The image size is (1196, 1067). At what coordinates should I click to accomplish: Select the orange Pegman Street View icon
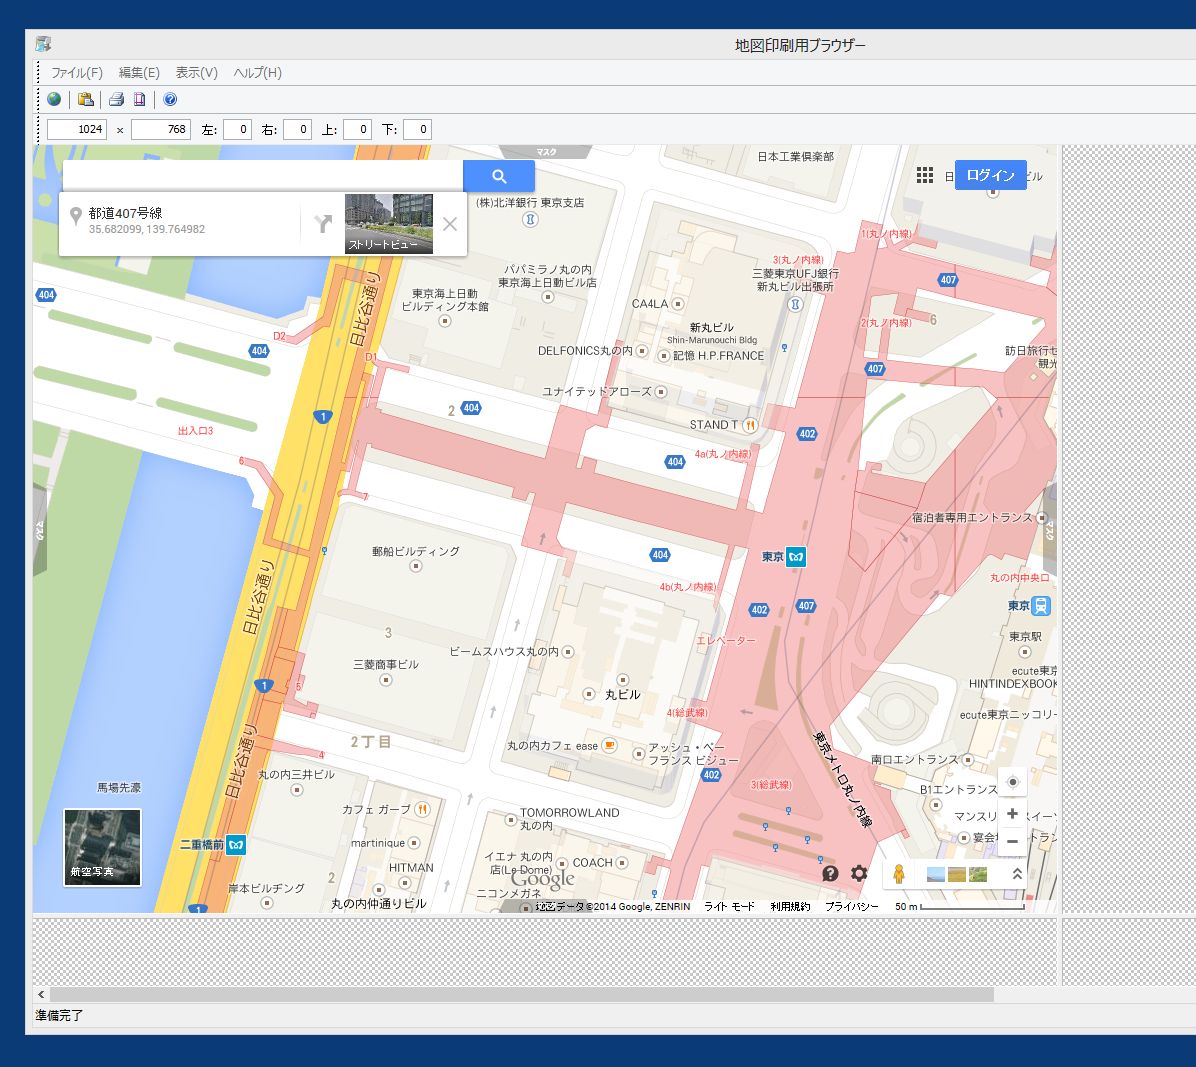tap(899, 874)
